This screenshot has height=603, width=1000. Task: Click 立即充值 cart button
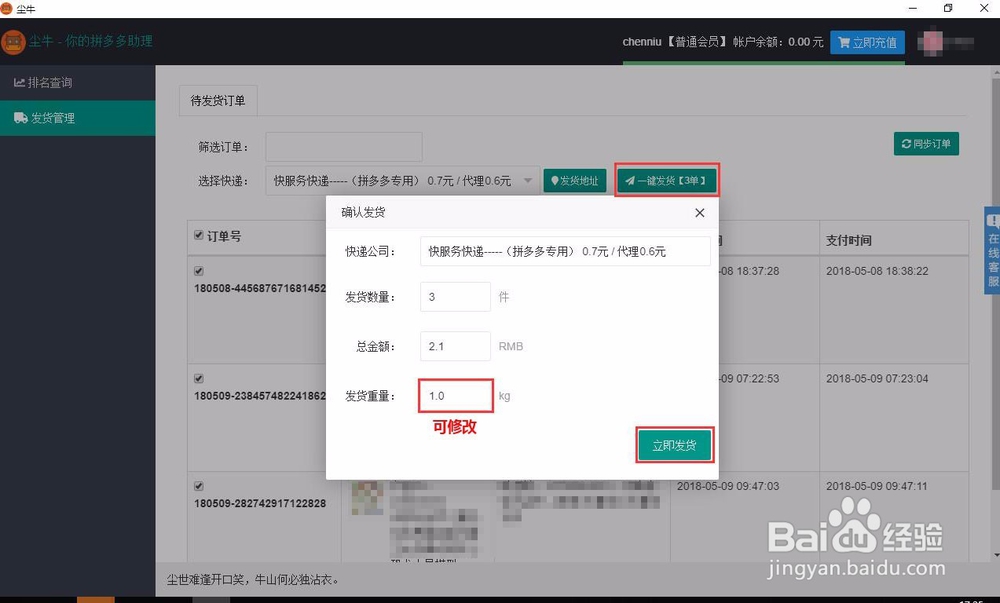point(867,43)
